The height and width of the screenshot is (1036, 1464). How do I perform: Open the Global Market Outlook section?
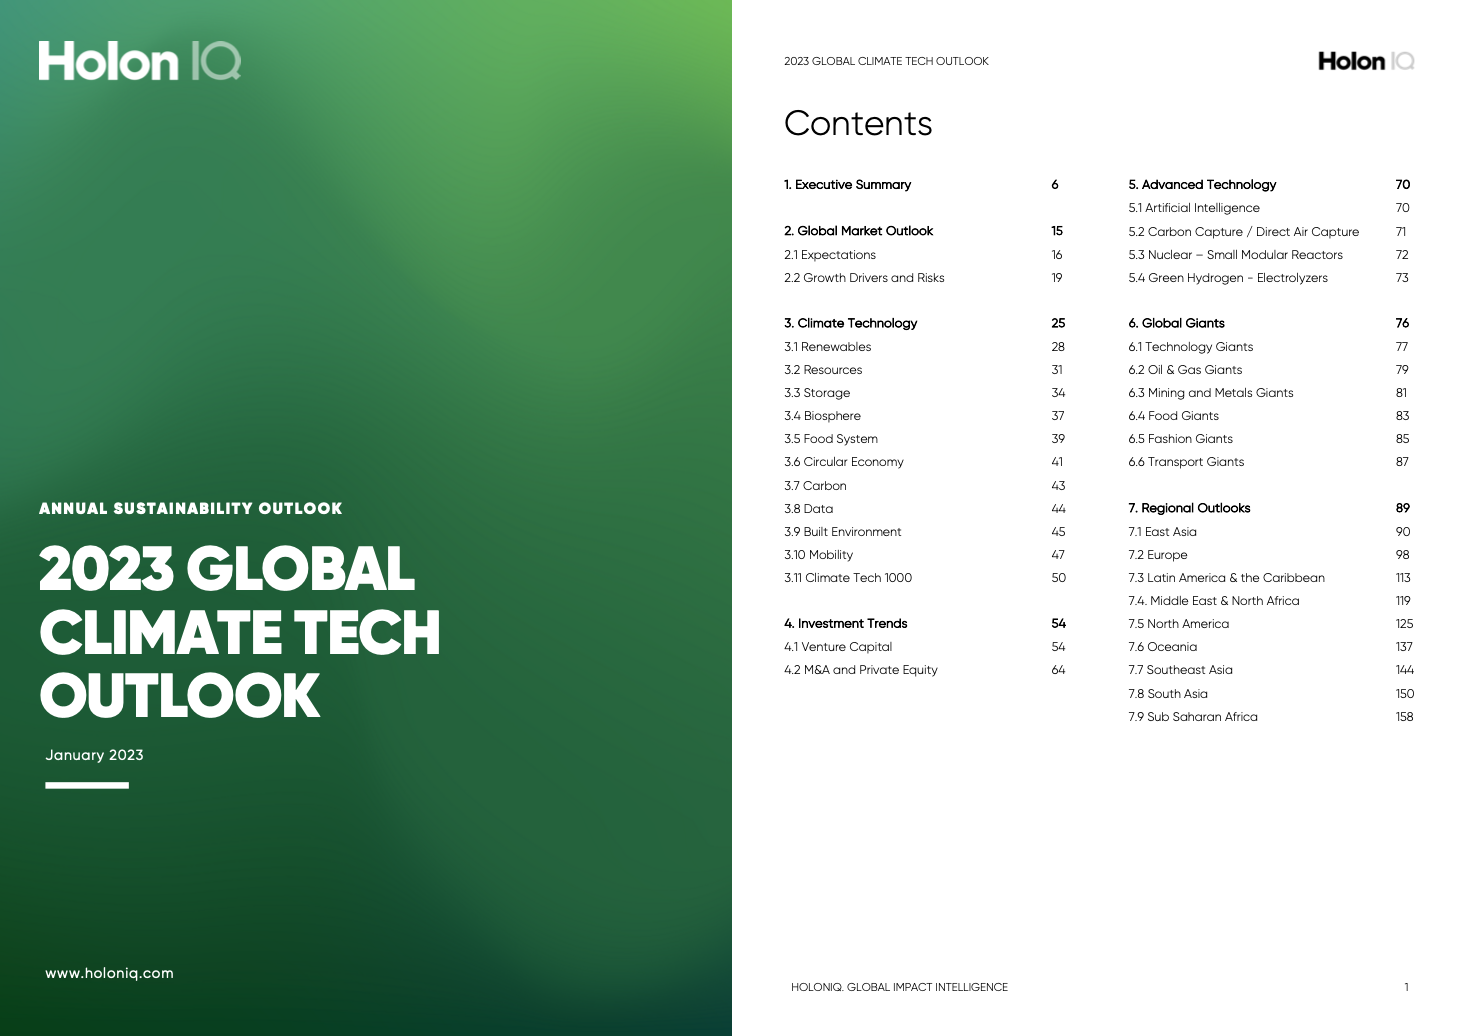click(860, 231)
